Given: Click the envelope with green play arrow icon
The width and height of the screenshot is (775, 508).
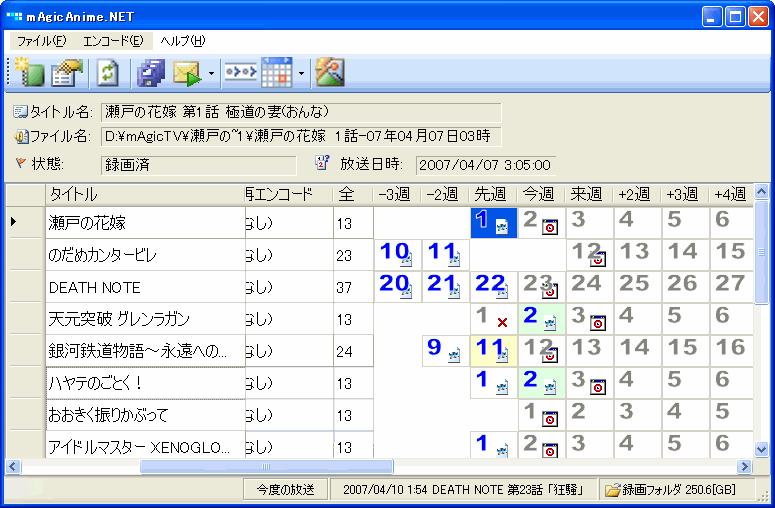Looking at the screenshot, I should [187, 73].
